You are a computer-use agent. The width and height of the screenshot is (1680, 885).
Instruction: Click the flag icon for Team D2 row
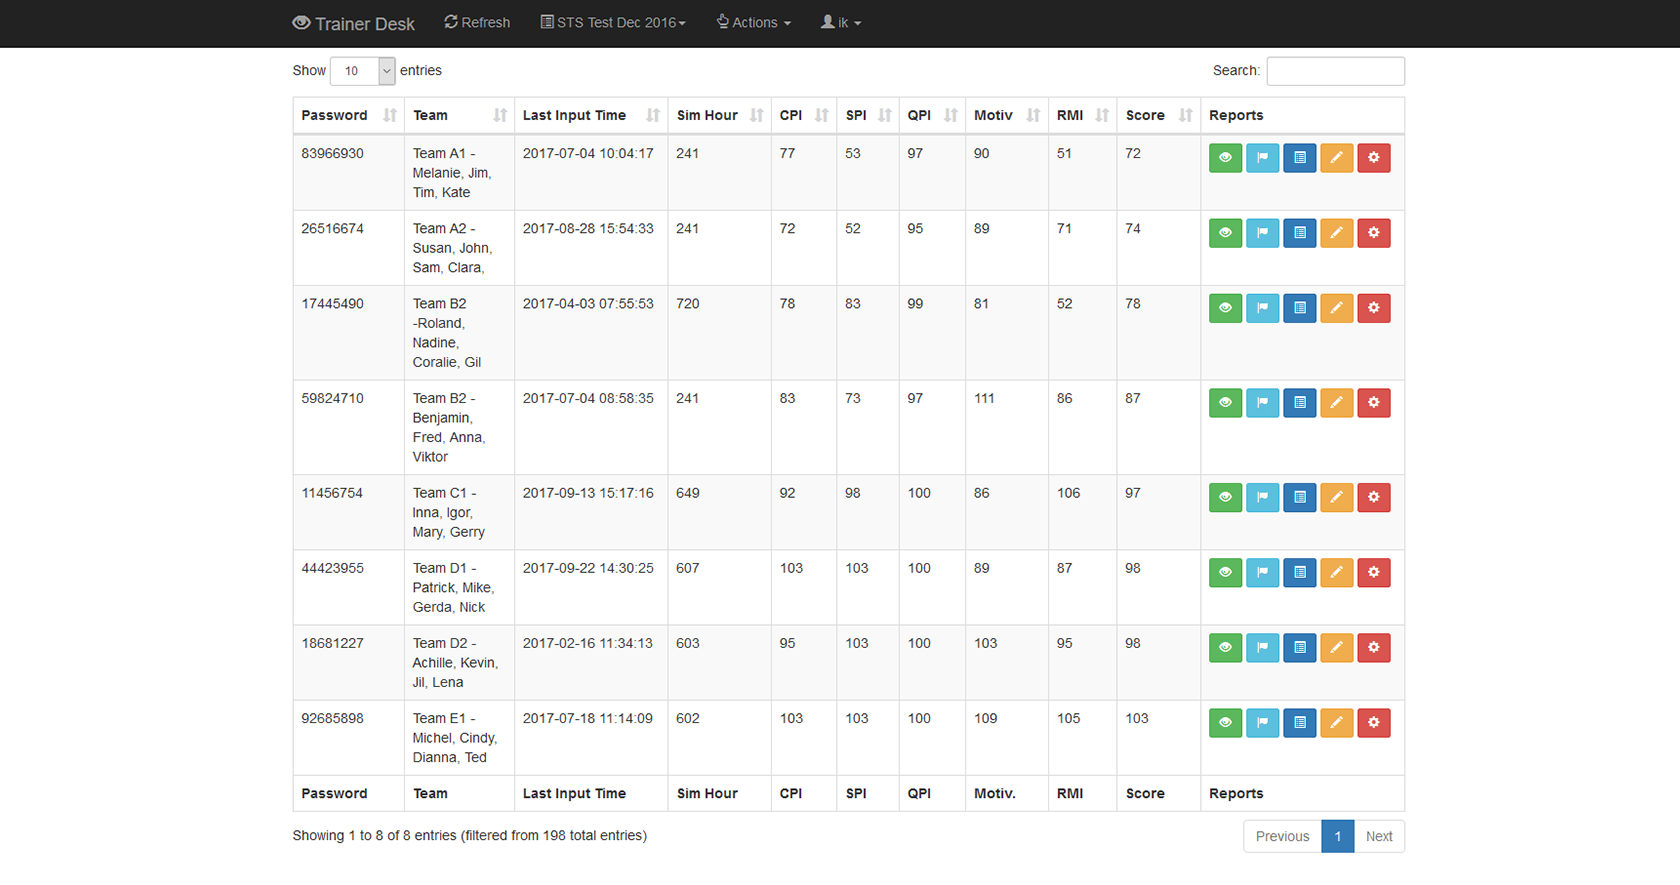tap(1262, 648)
